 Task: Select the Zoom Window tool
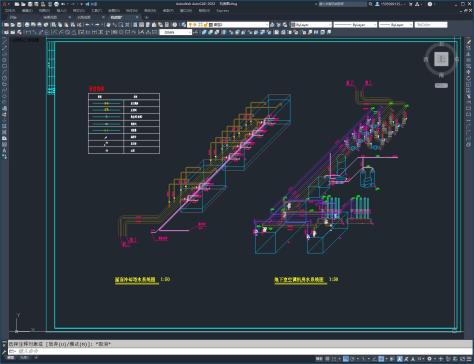[121, 25]
